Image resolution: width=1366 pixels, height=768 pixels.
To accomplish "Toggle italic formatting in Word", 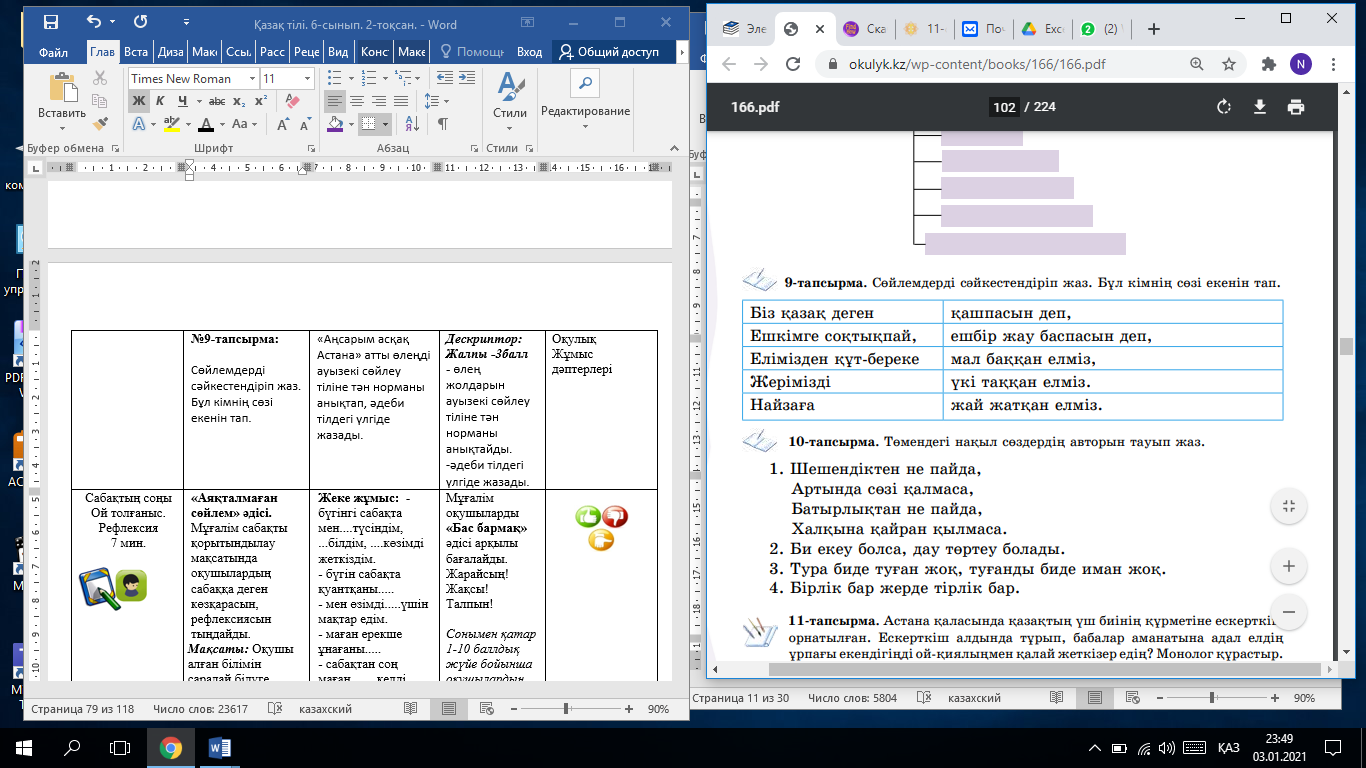I will click(x=161, y=101).
